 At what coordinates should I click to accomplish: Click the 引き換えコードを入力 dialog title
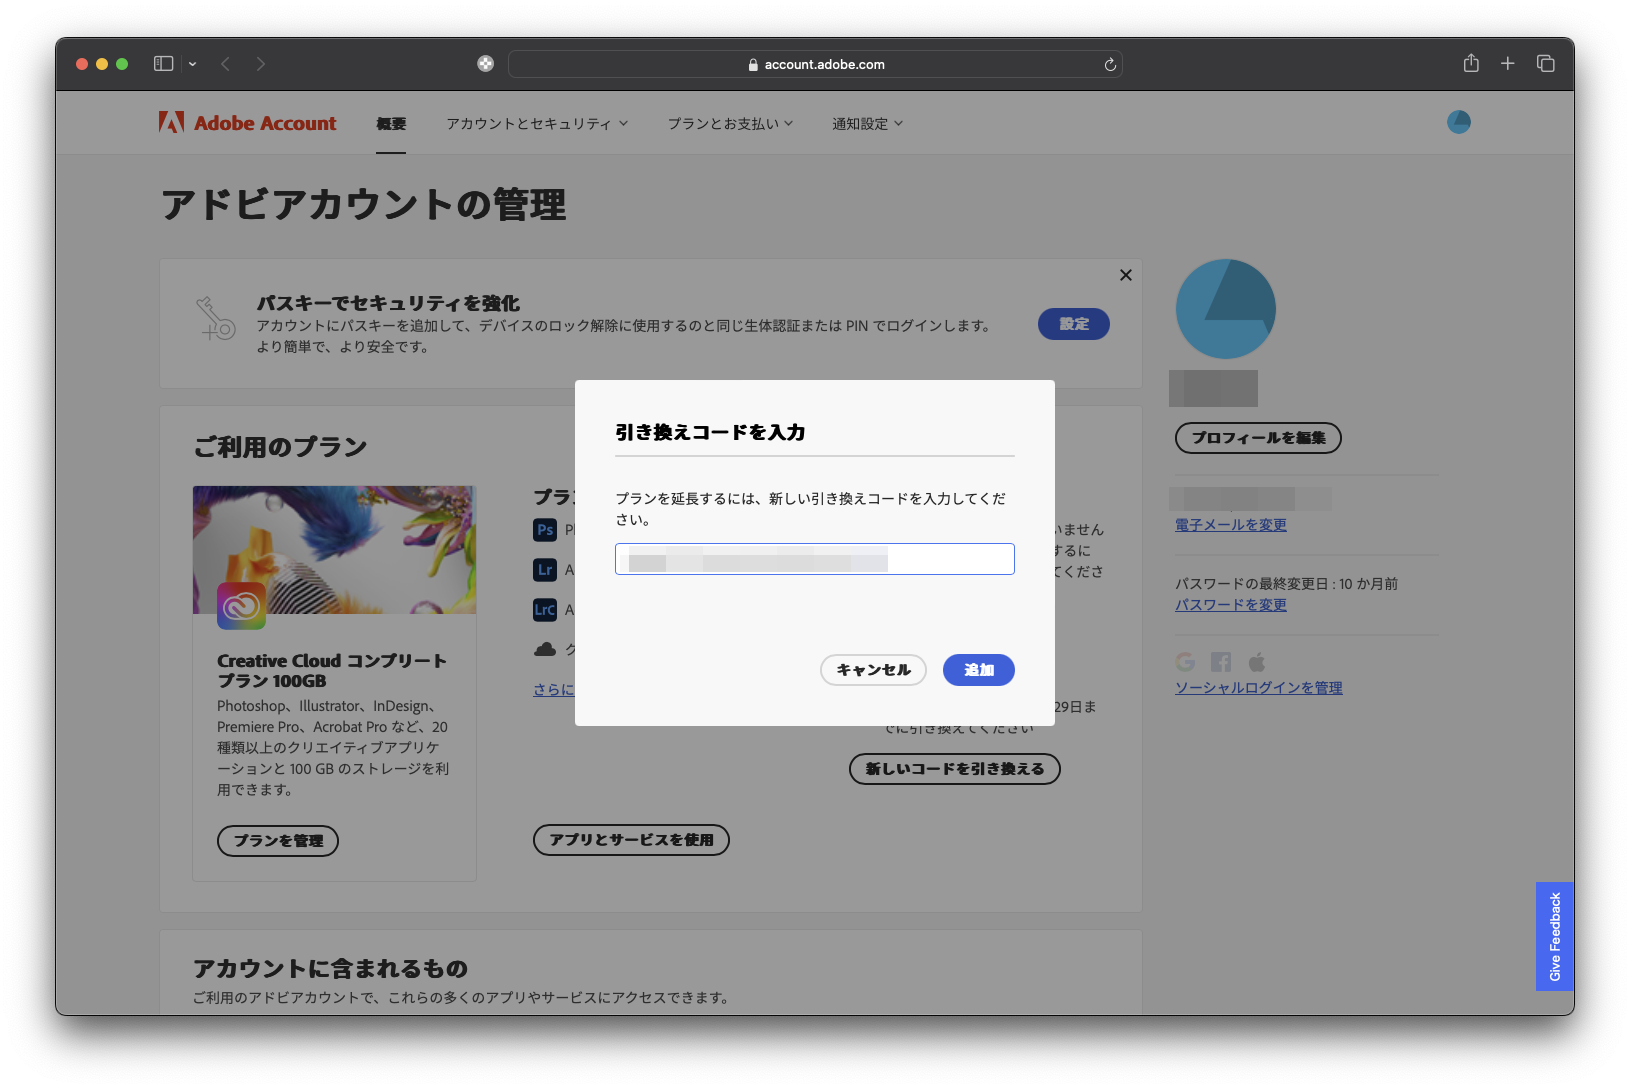pyautogui.click(x=710, y=432)
